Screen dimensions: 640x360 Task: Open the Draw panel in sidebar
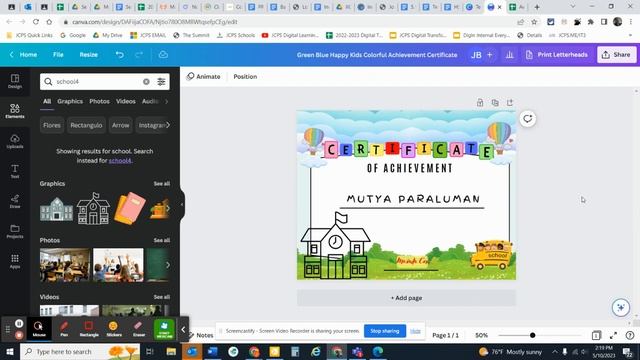click(15, 201)
